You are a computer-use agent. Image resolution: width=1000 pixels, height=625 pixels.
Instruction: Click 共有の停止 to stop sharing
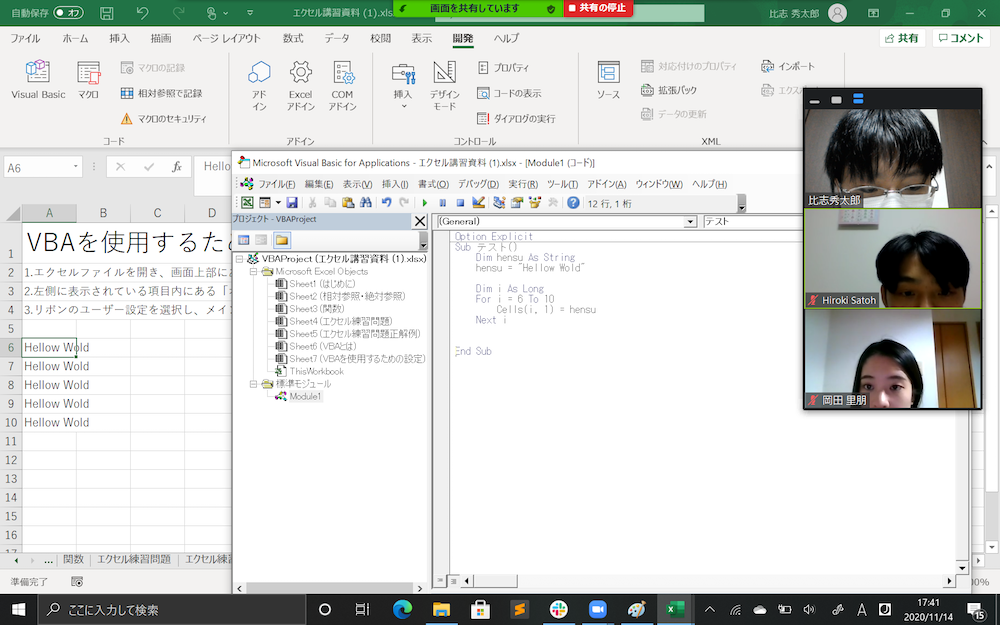pos(598,8)
